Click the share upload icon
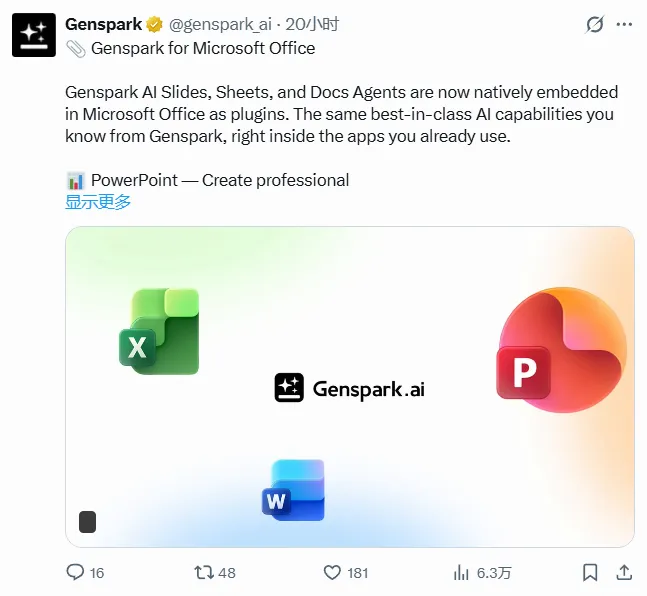 [x=624, y=572]
